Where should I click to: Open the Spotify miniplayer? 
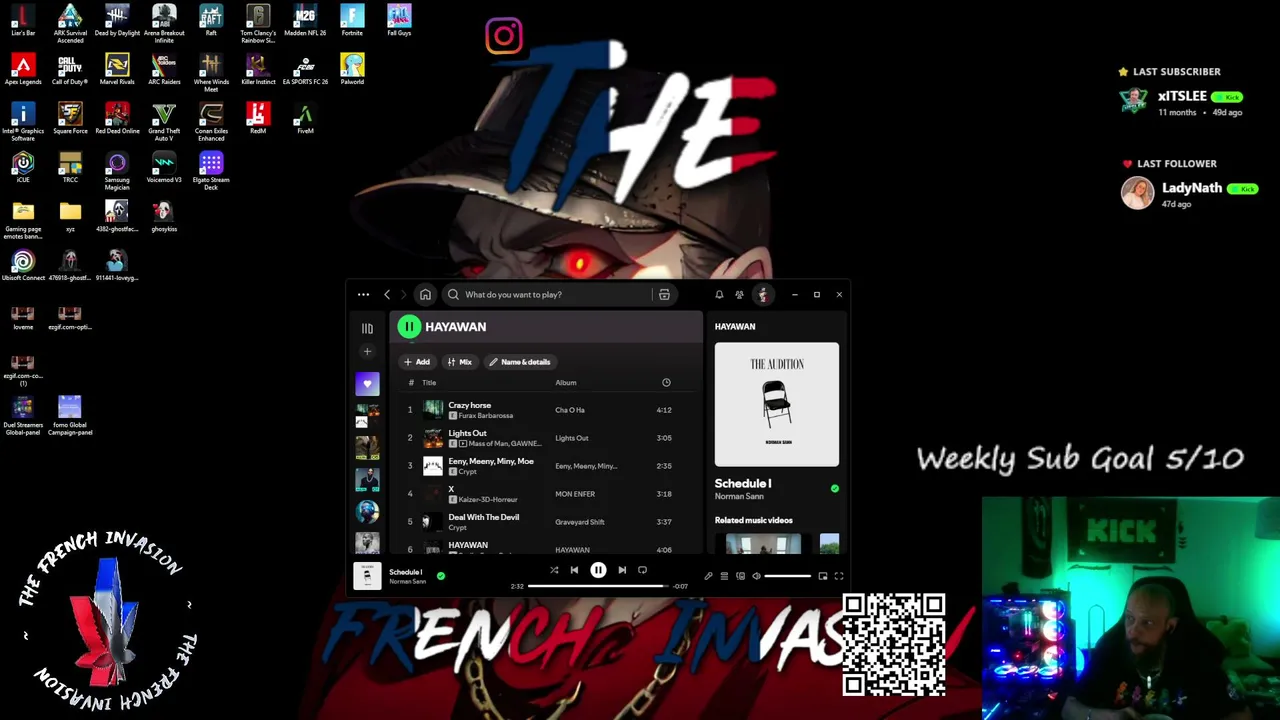click(823, 576)
